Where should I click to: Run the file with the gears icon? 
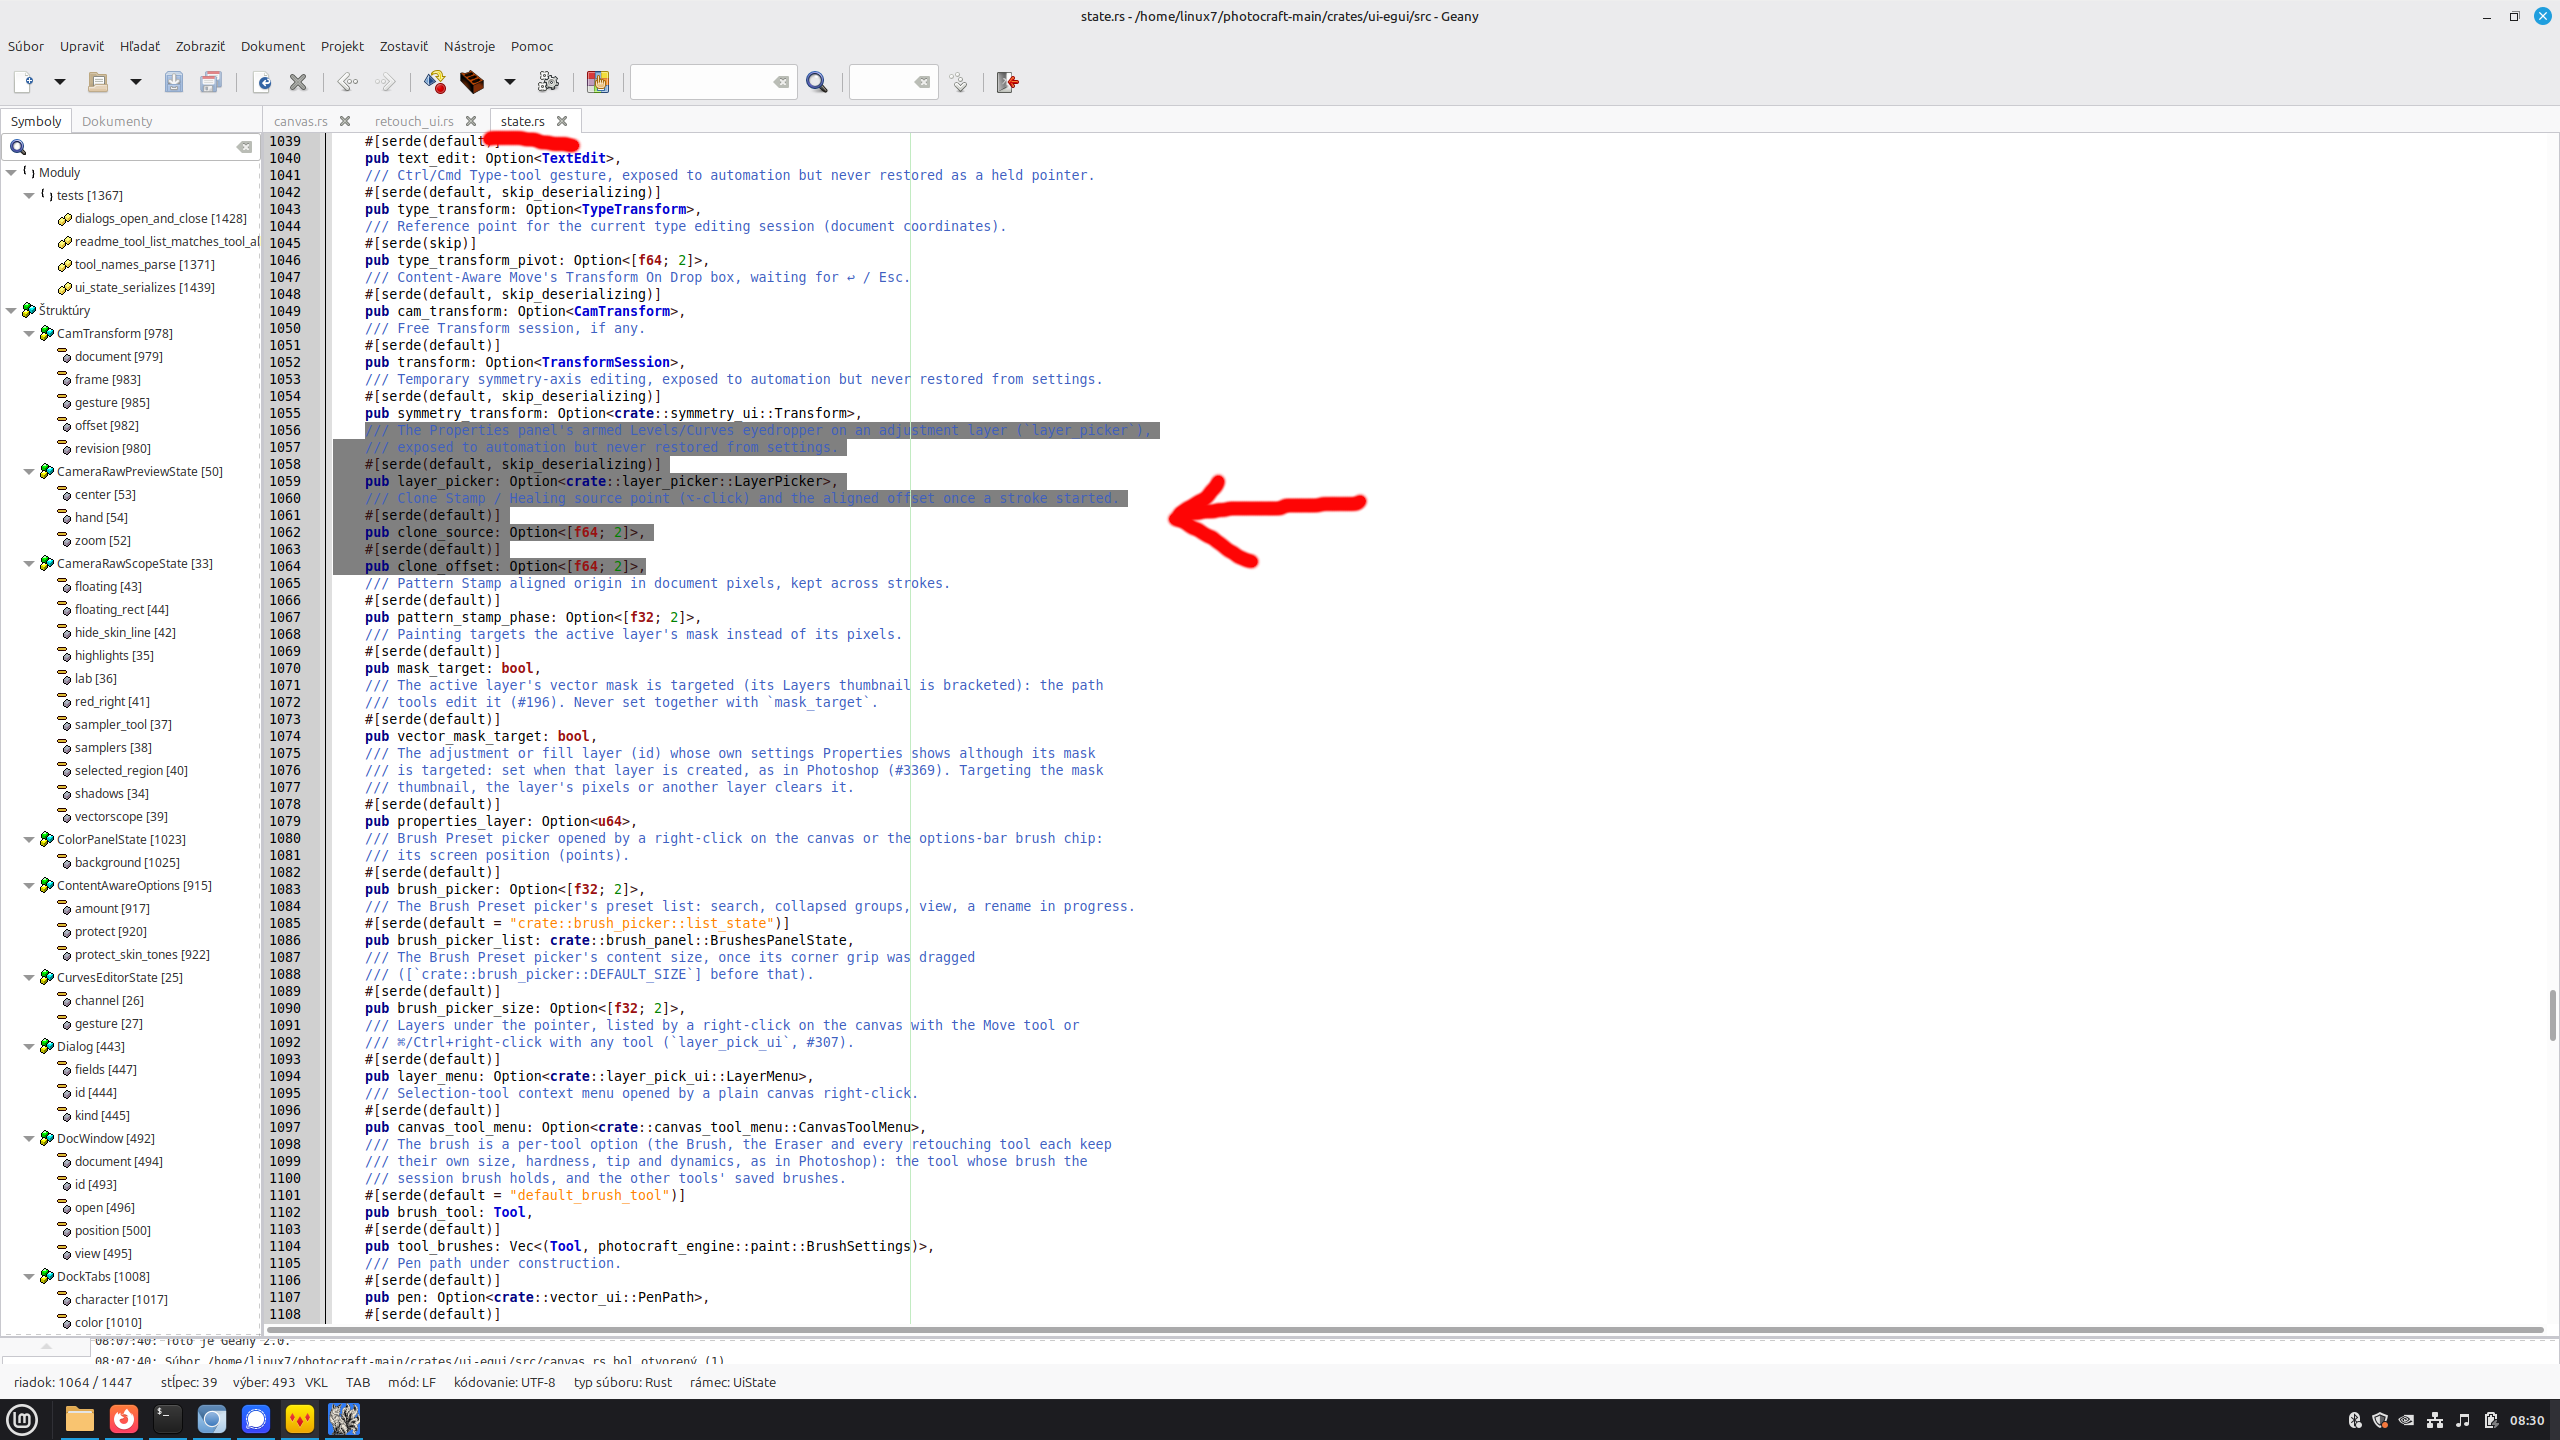pos(548,82)
